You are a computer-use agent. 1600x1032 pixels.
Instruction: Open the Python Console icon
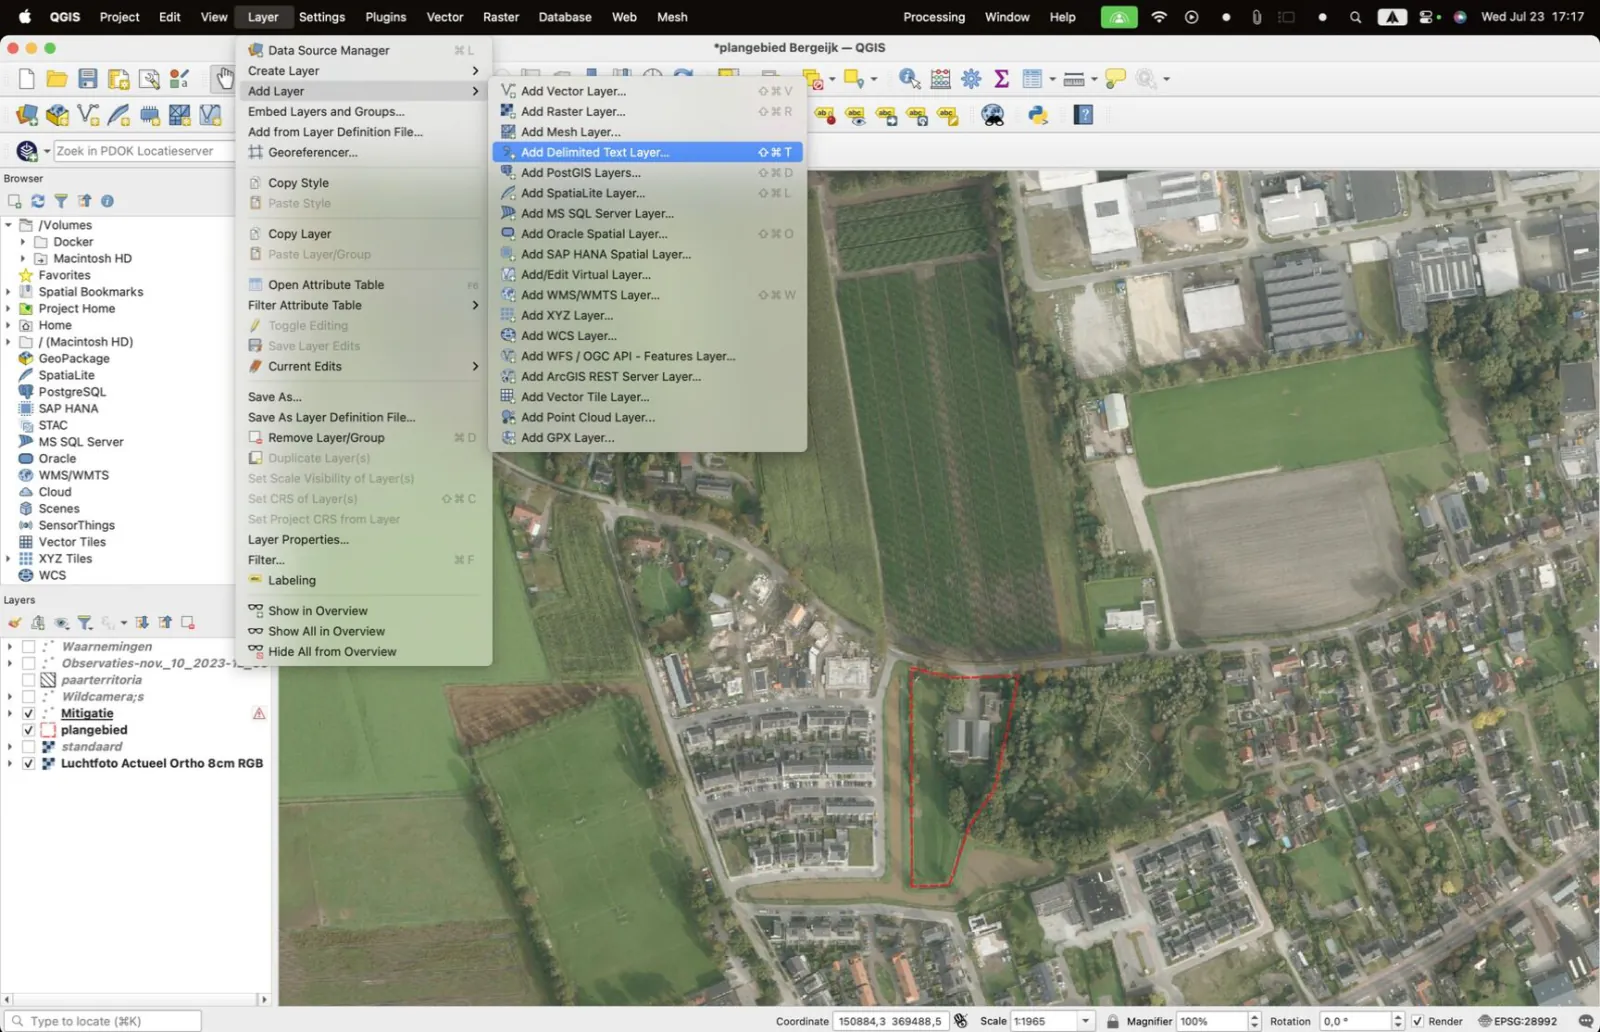1038,115
